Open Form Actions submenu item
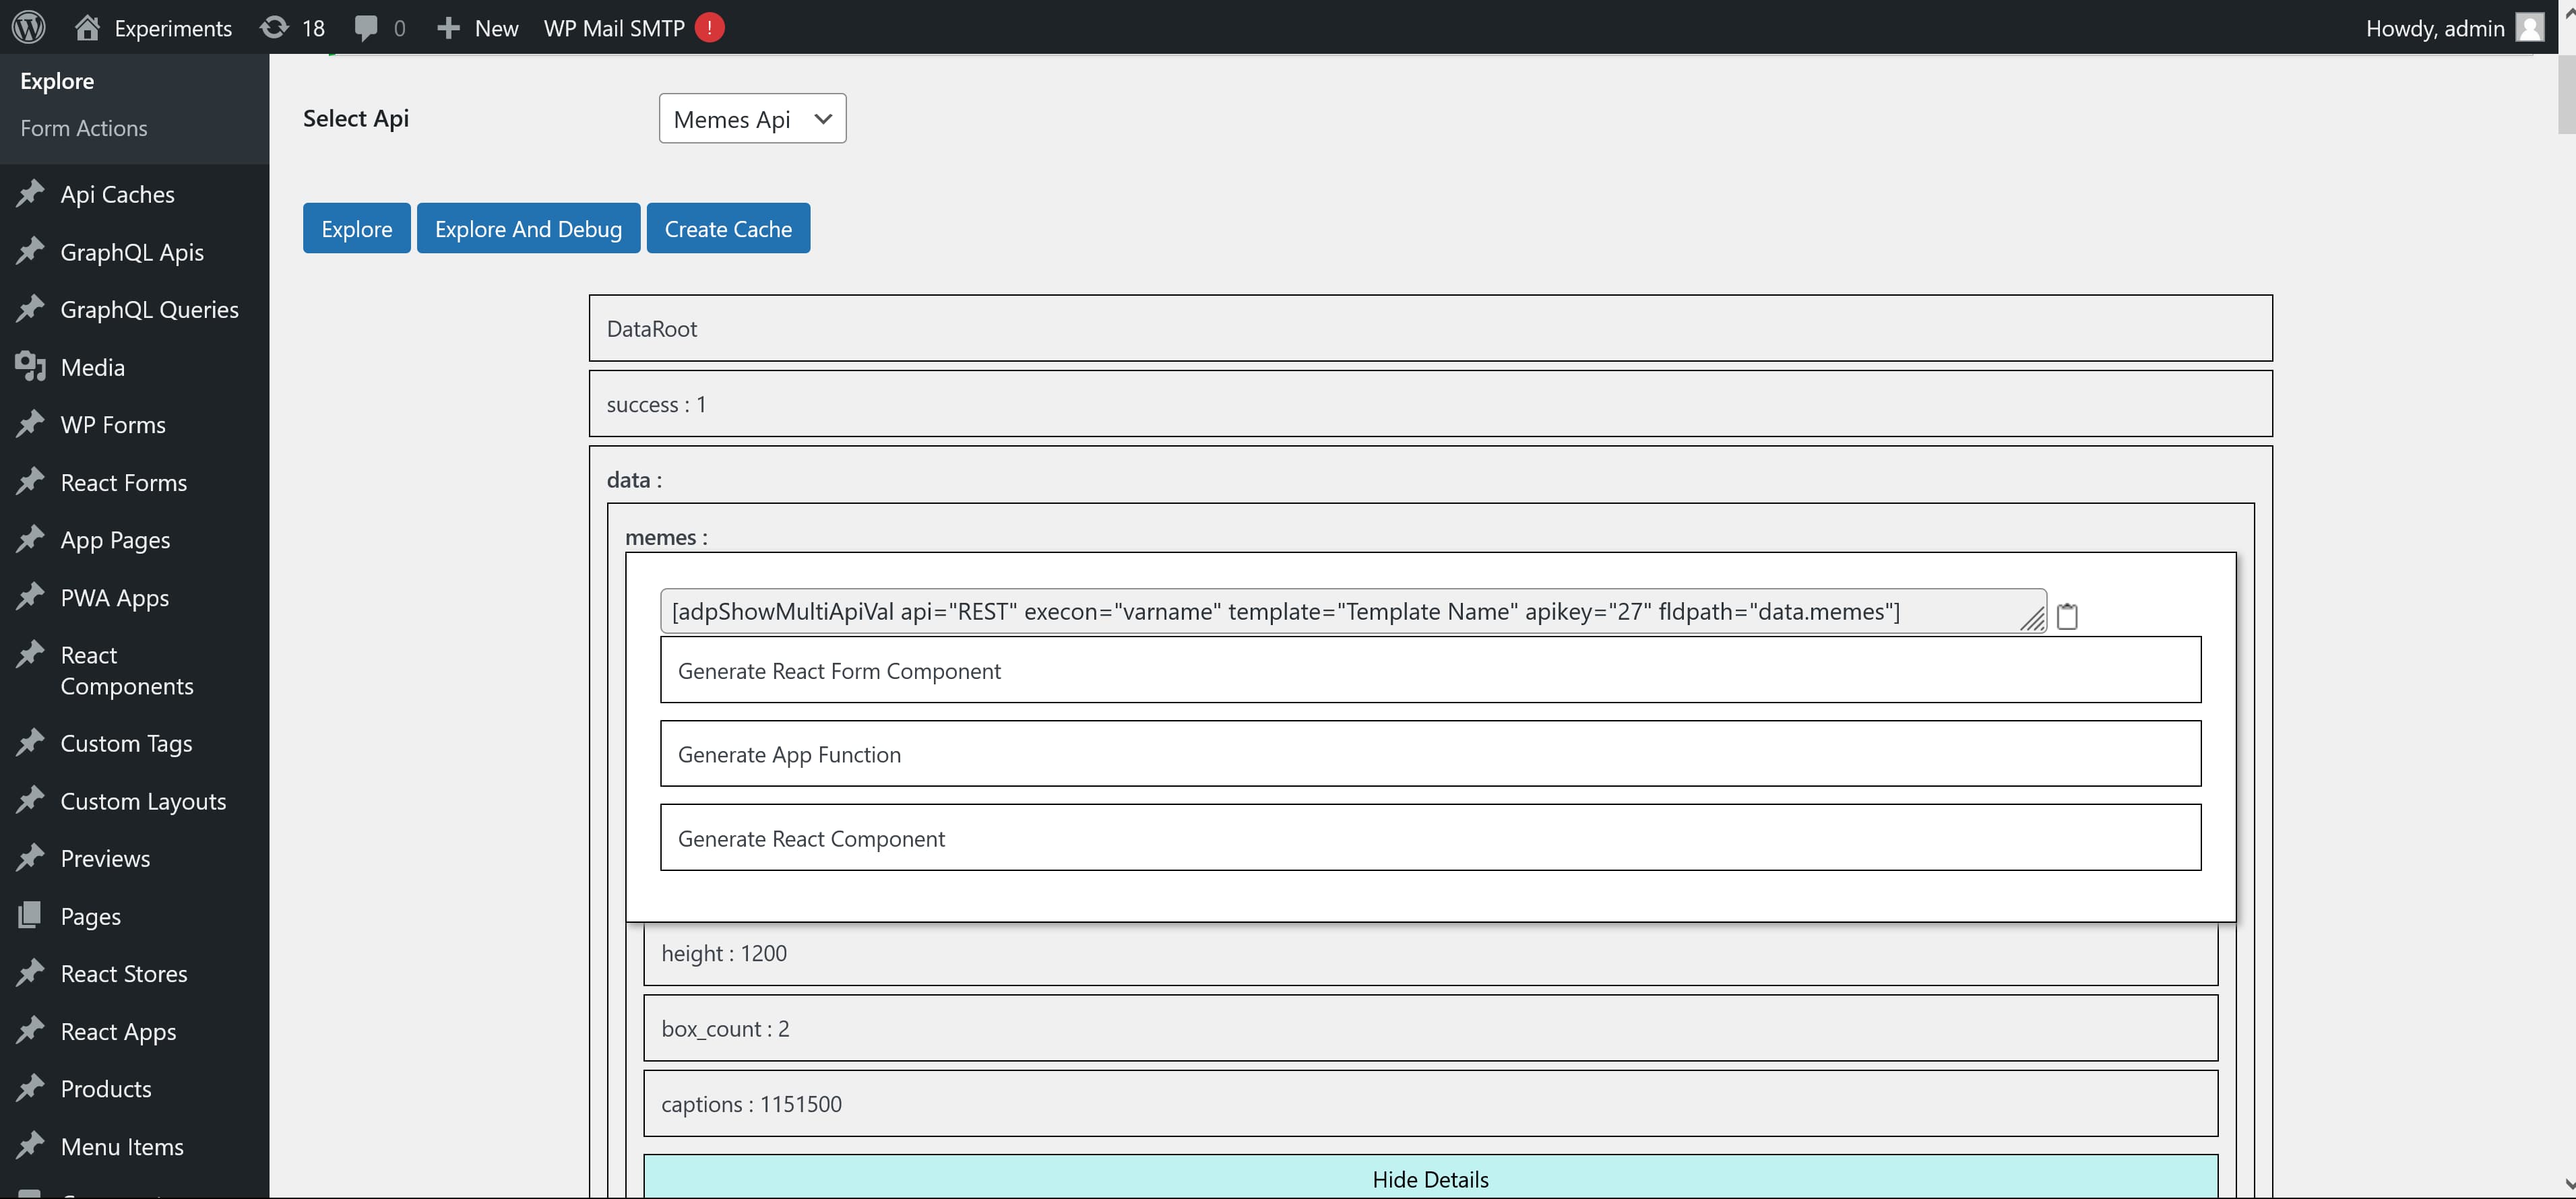This screenshot has height=1199, width=2576. pos(84,128)
